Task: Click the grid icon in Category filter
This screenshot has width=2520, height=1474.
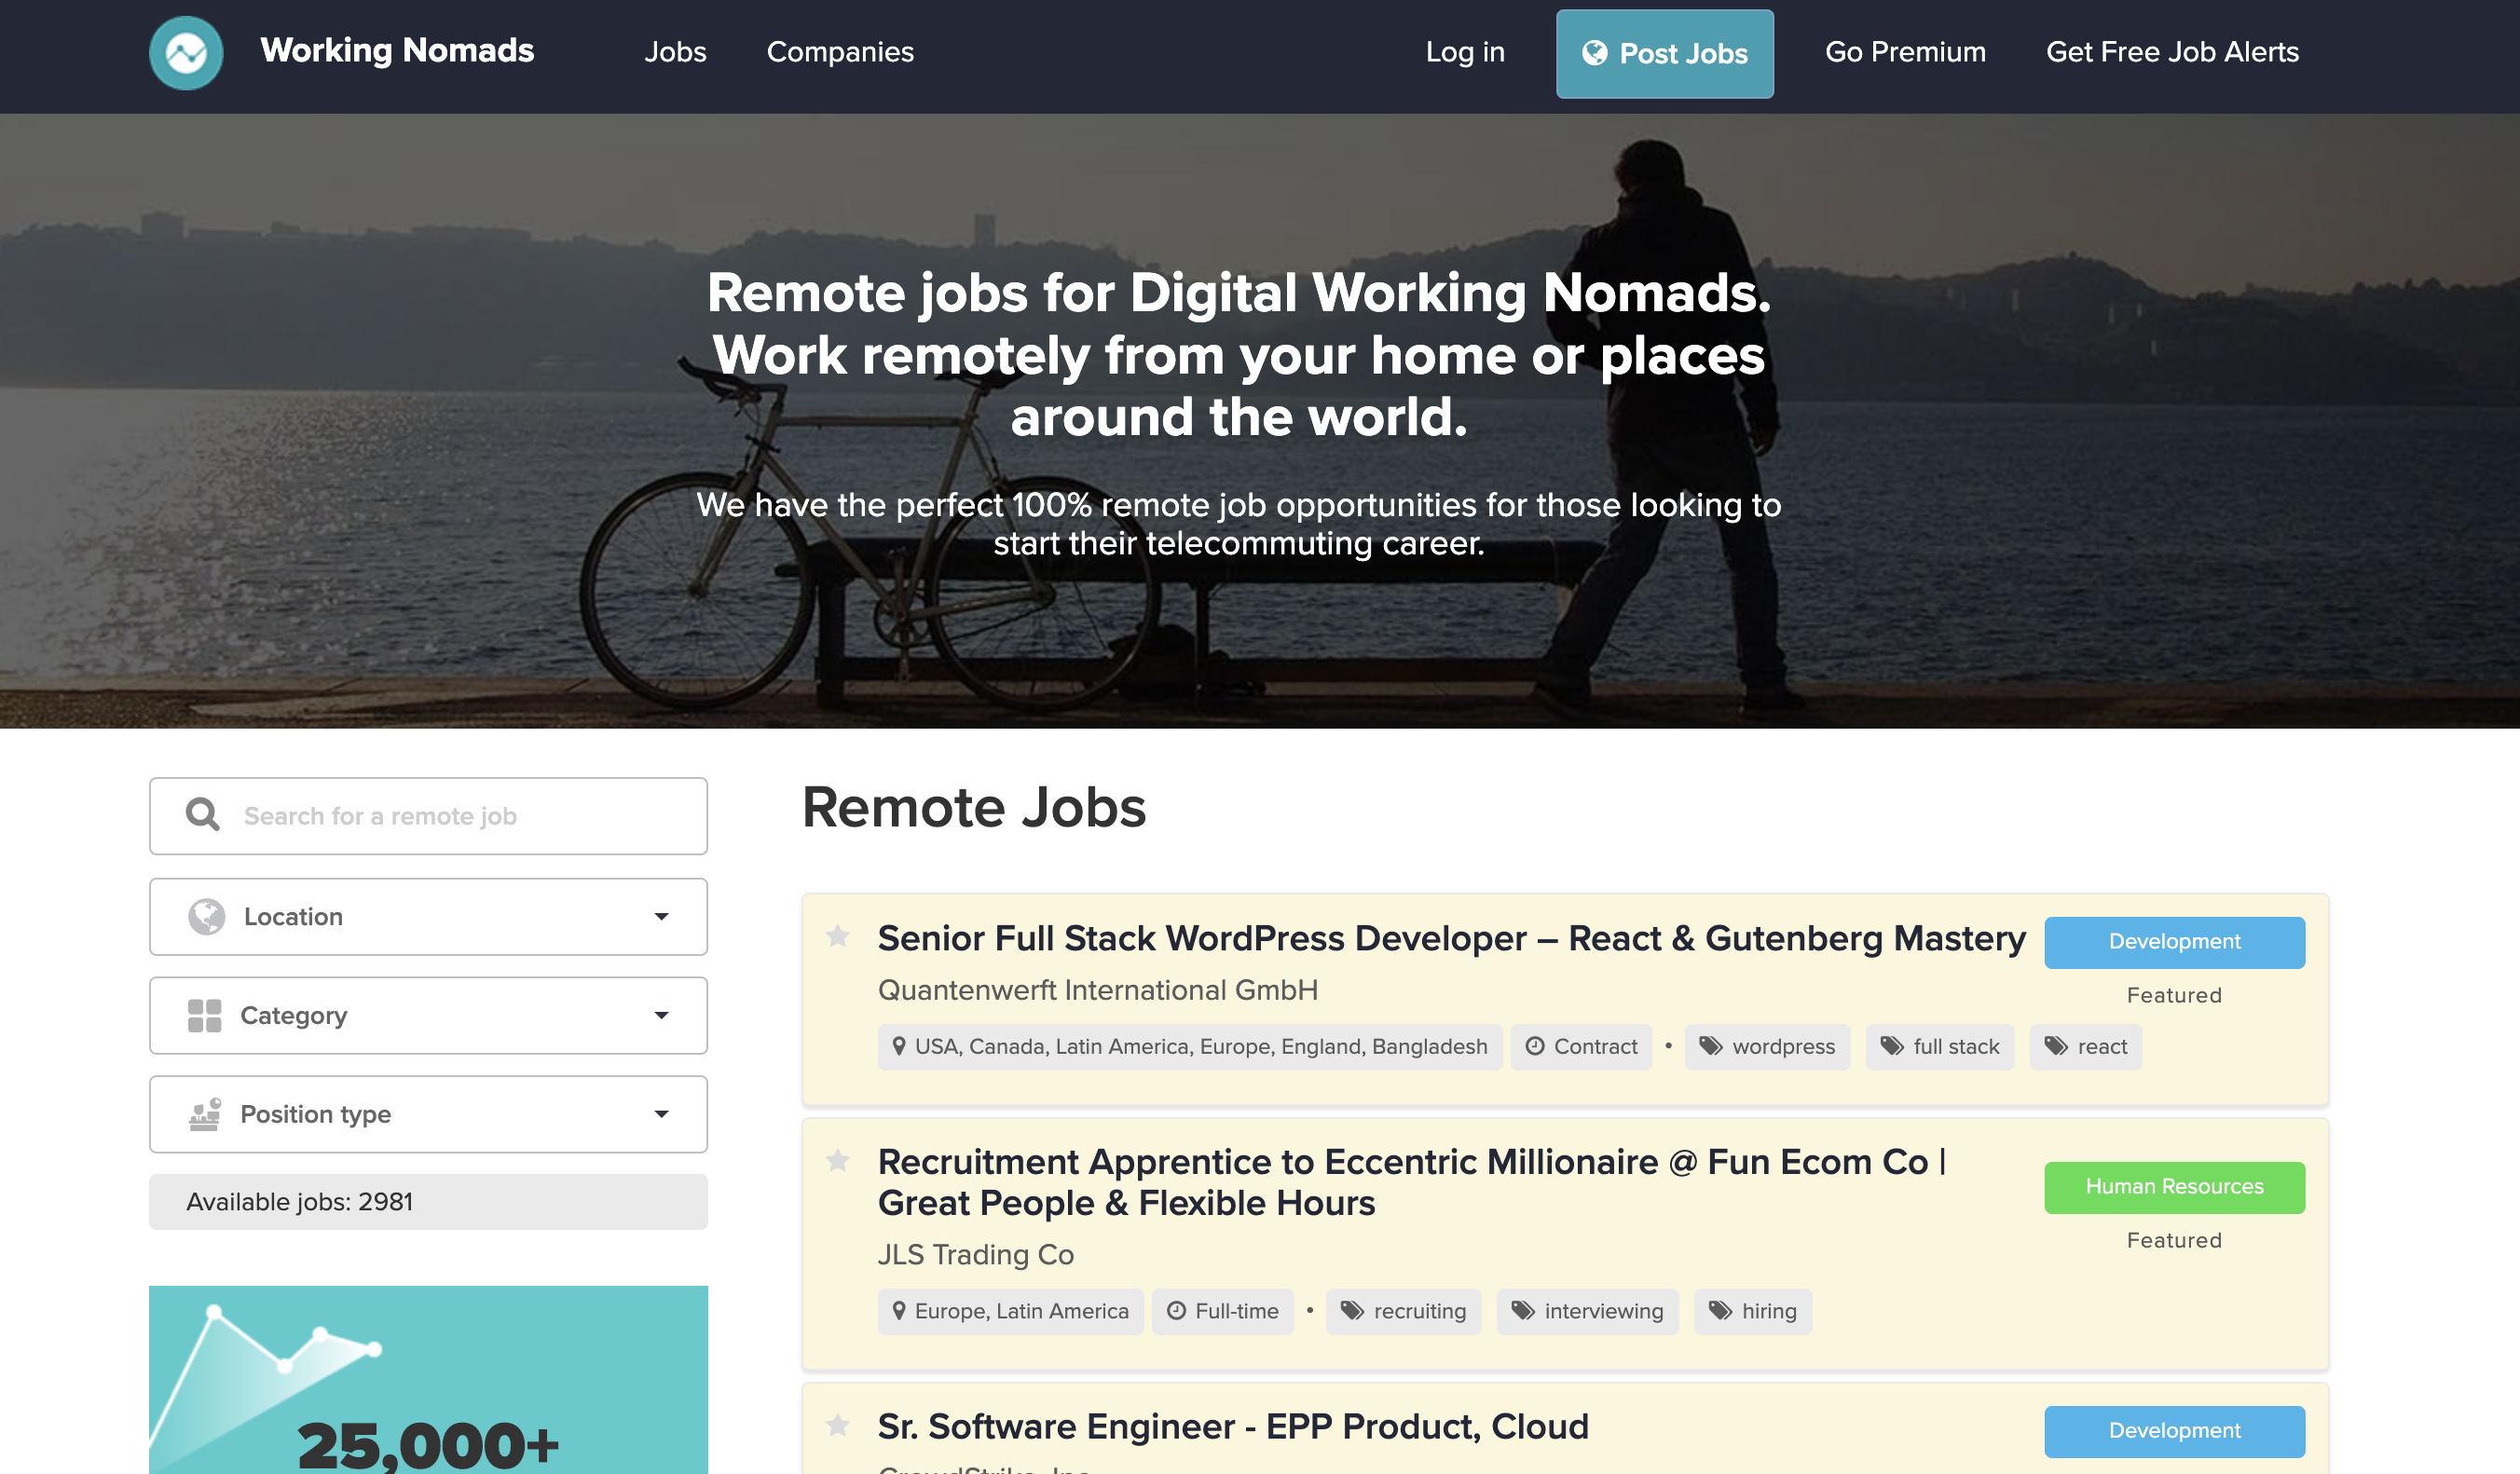Action: [x=204, y=1015]
